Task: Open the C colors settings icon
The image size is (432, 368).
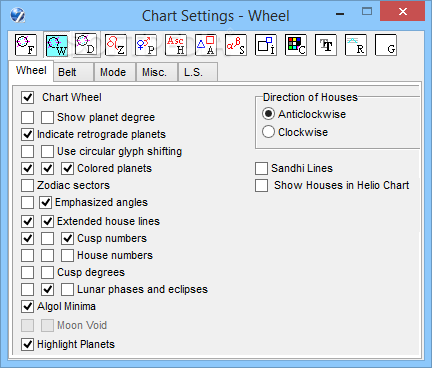Action: tap(296, 45)
